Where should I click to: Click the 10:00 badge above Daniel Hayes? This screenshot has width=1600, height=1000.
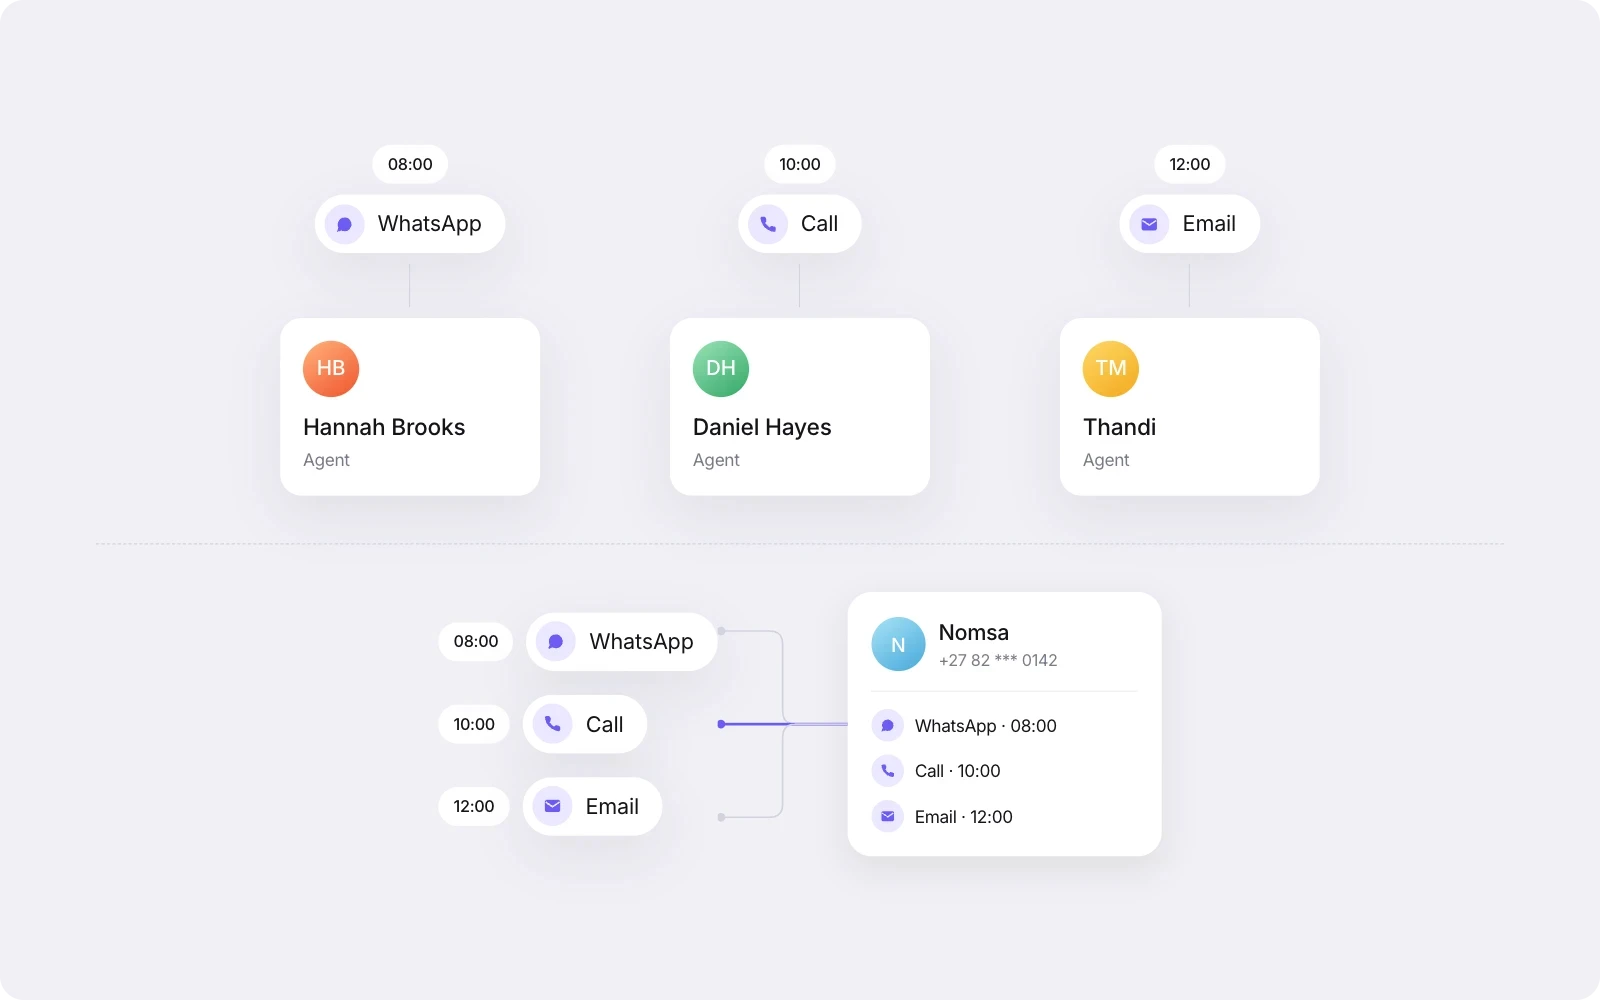(x=800, y=164)
